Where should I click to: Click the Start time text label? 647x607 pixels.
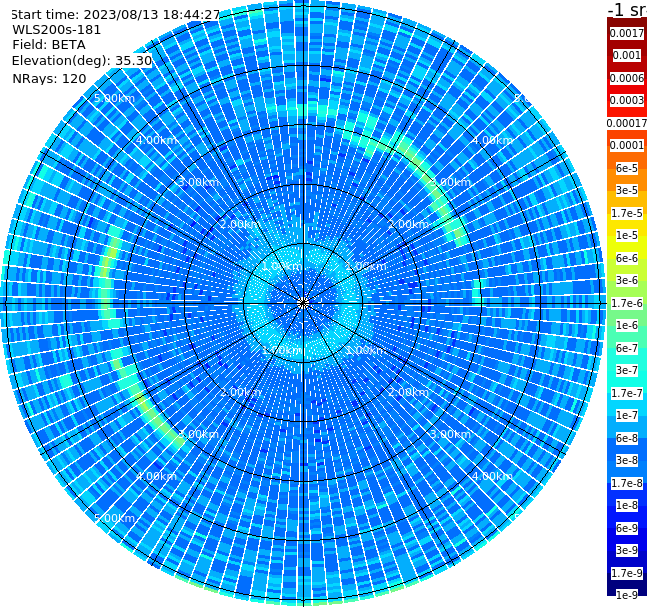115,14
